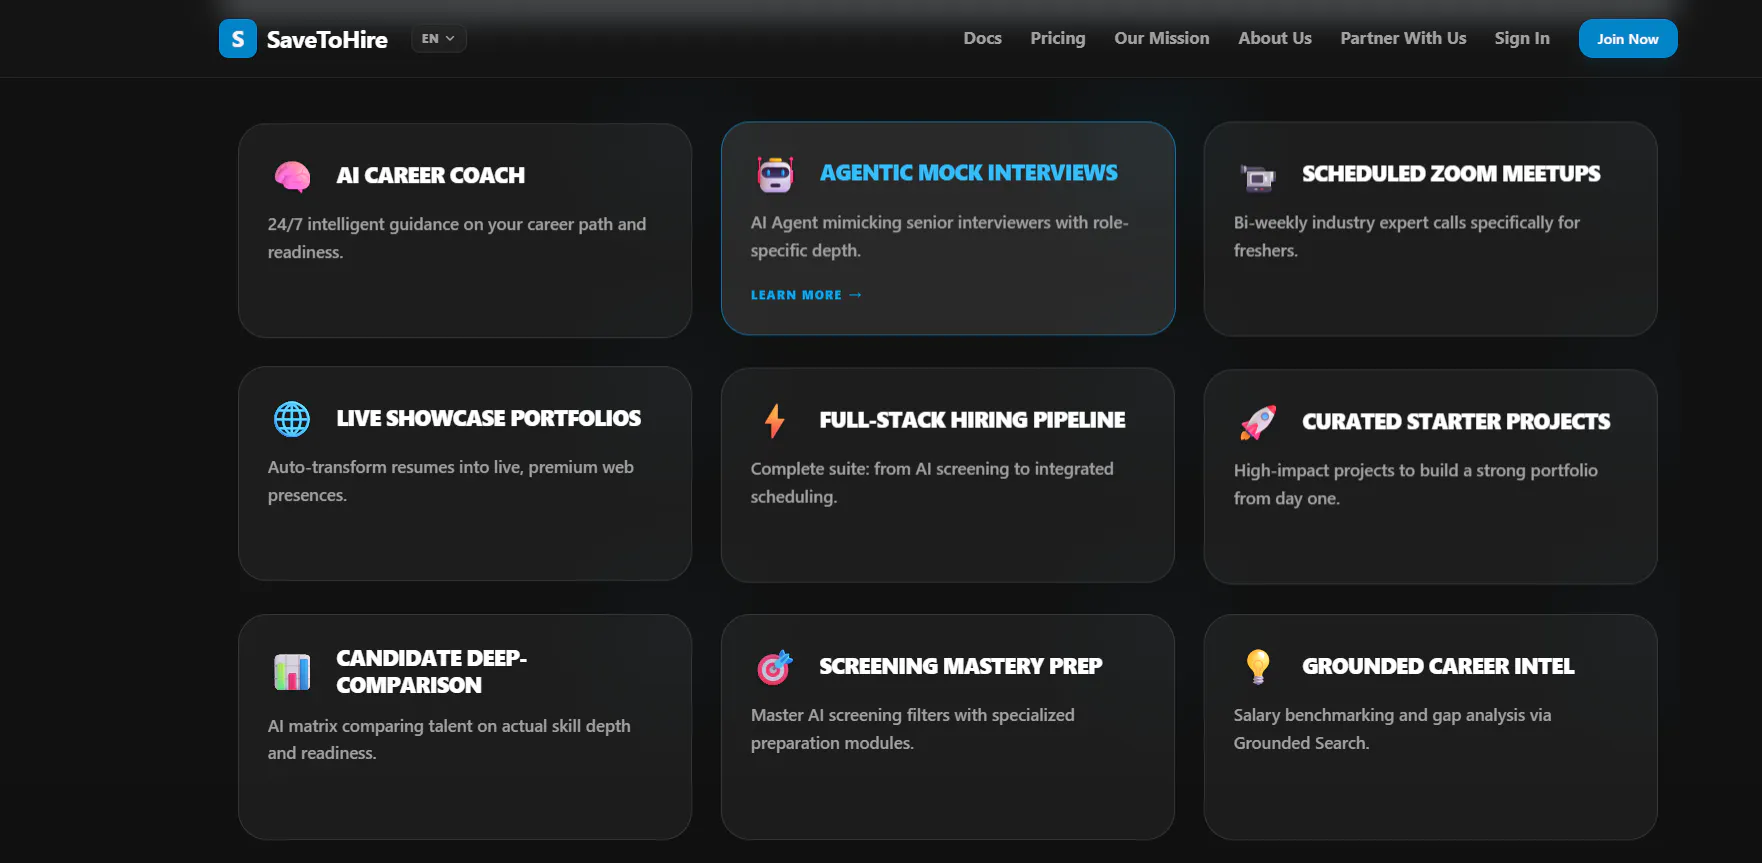Select the Screening Mastery Prep heading

(961, 666)
